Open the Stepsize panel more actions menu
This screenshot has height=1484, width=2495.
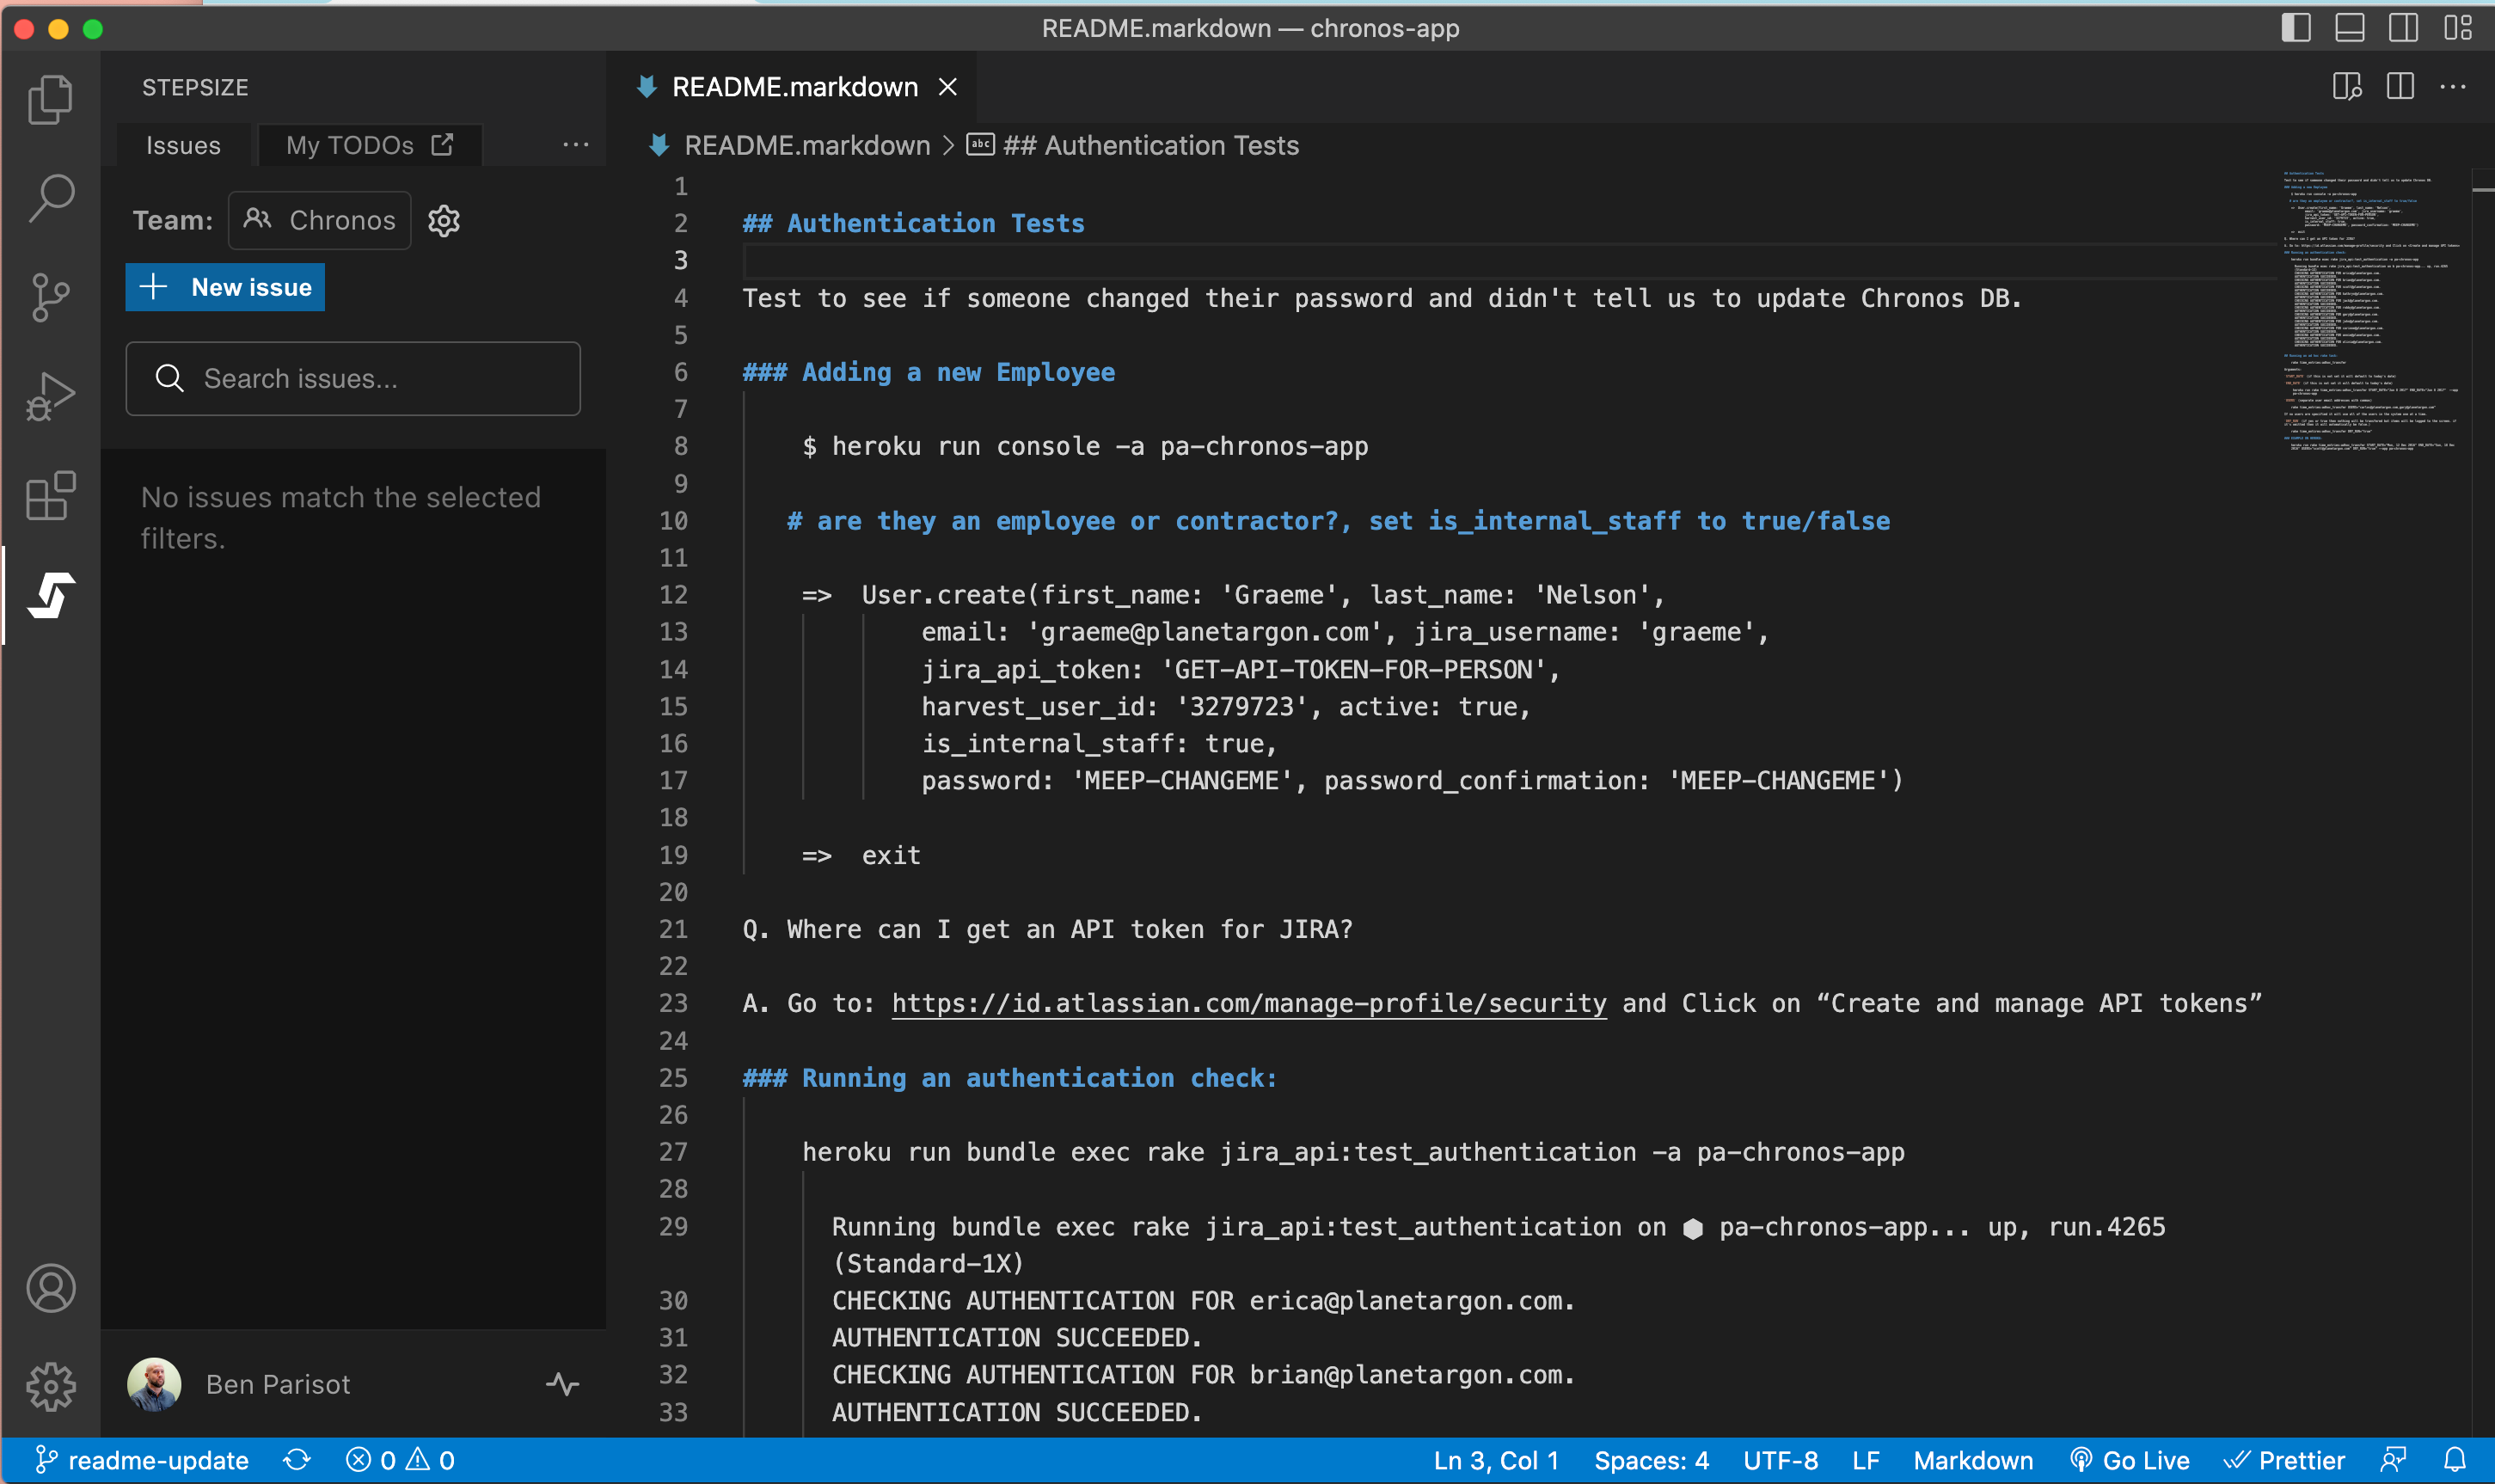(x=575, y=145)
